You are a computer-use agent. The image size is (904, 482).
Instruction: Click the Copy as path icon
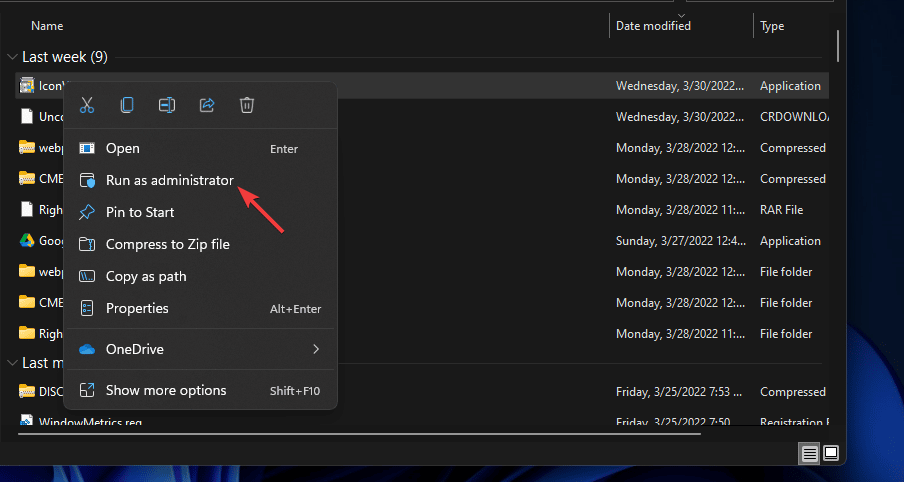87,276
